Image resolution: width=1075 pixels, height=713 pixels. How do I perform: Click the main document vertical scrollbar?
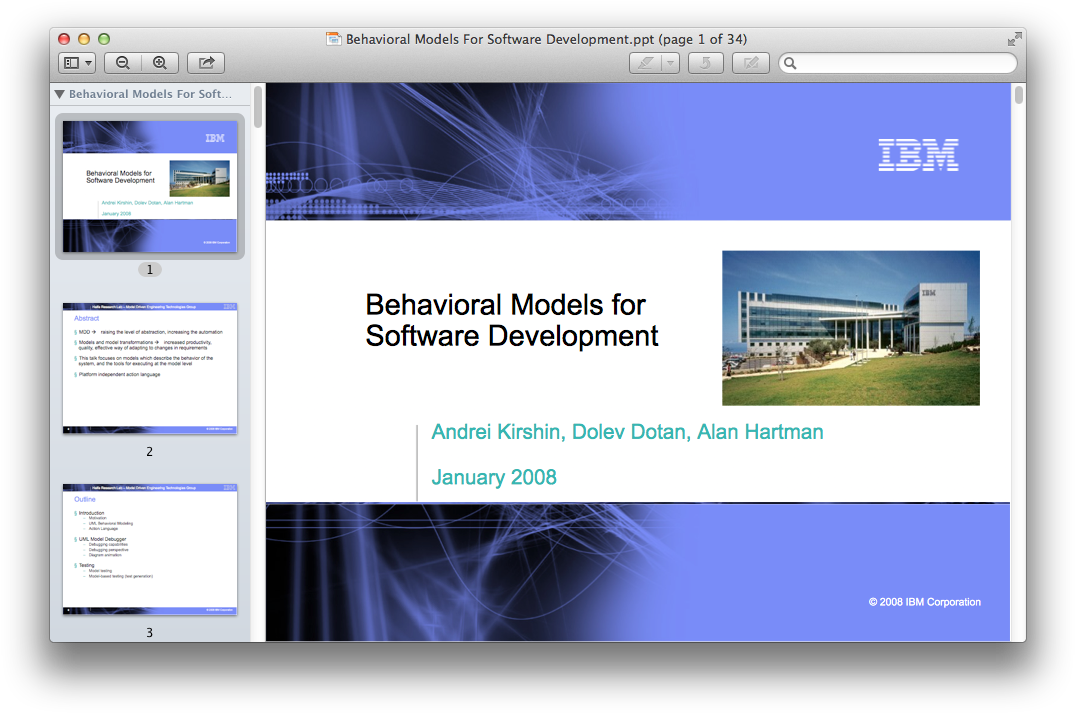click(1019, 95)
